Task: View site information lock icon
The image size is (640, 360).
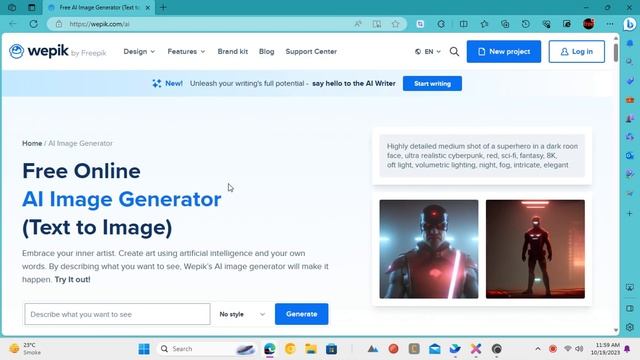Action: (x=59, y=24)
